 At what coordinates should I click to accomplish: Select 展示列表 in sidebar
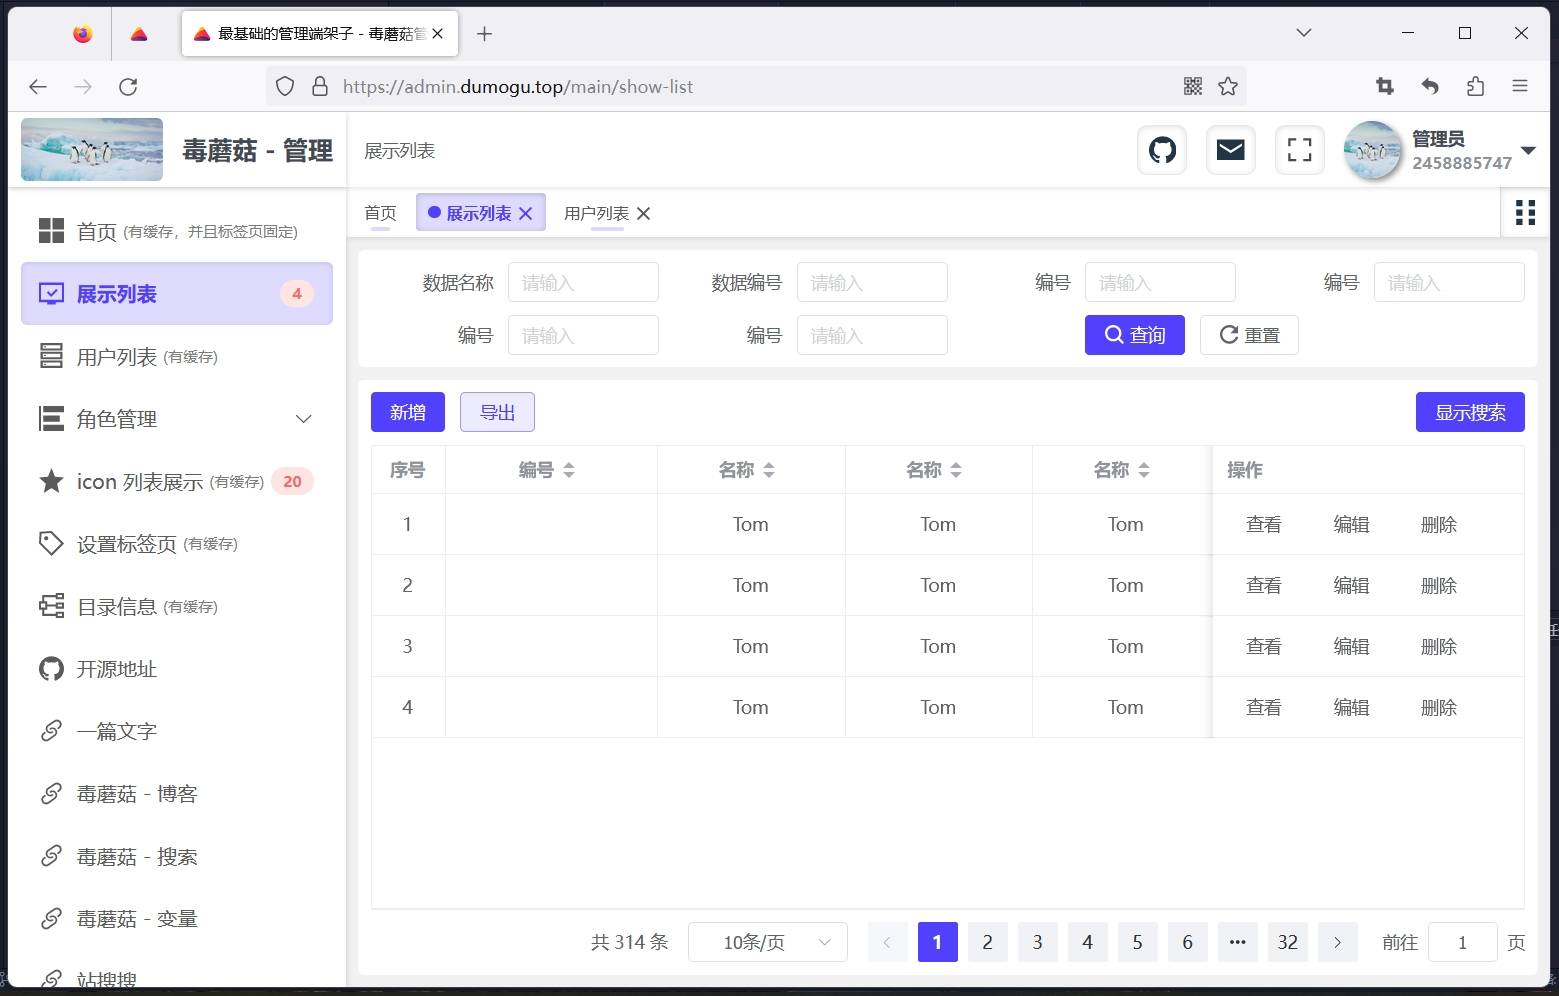click(x=177, y=294)
